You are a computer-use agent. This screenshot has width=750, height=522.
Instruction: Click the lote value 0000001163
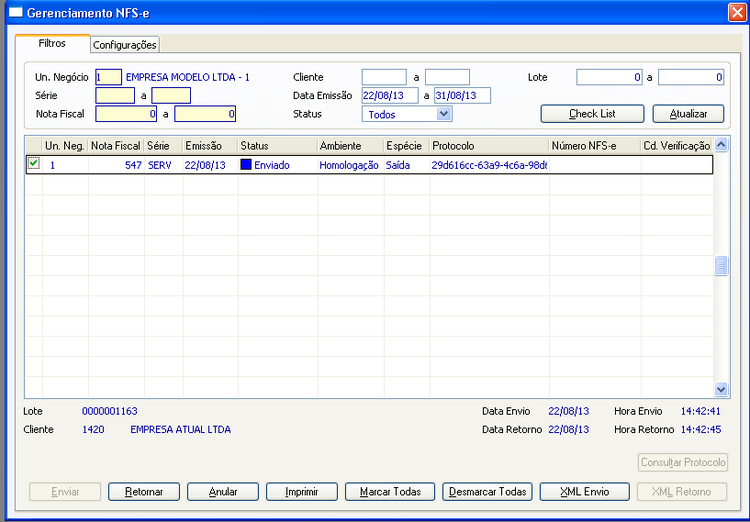(x=110, y=411)
